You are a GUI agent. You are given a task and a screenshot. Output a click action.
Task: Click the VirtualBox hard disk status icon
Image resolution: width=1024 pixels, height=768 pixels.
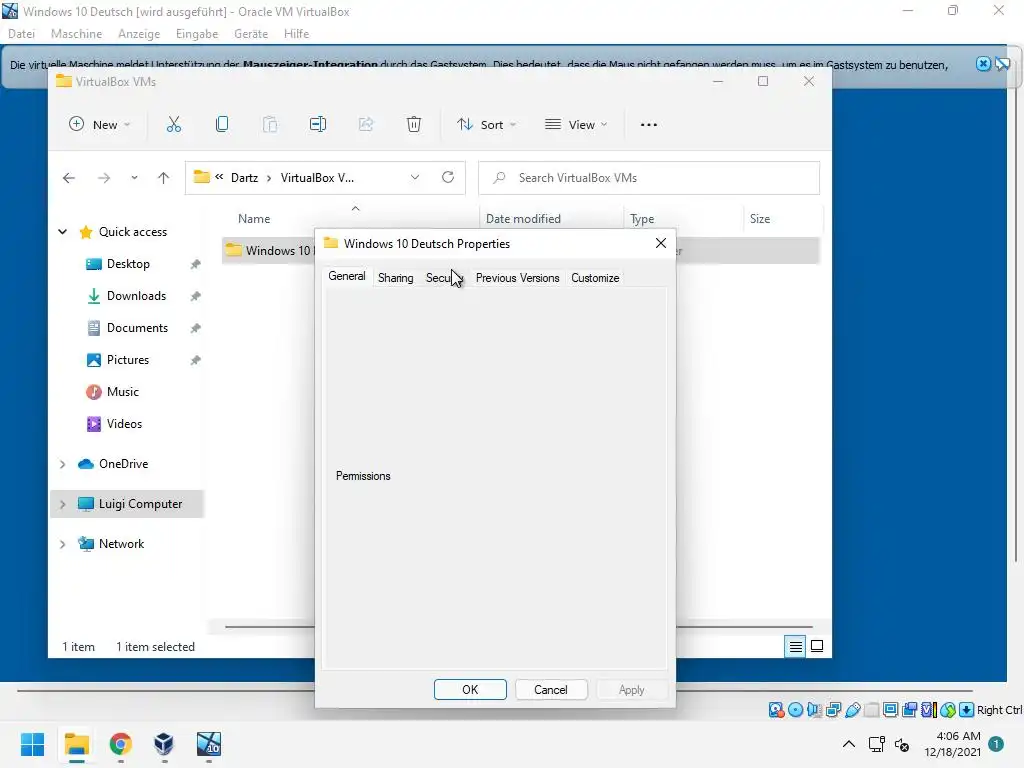pyautogui.click(x=776, y=710)
